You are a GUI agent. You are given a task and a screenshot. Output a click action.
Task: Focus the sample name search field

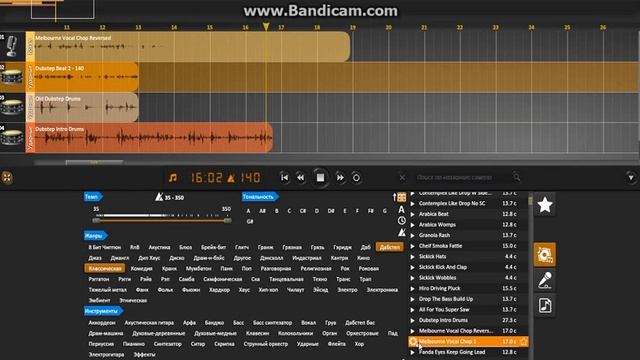point(463,177)
